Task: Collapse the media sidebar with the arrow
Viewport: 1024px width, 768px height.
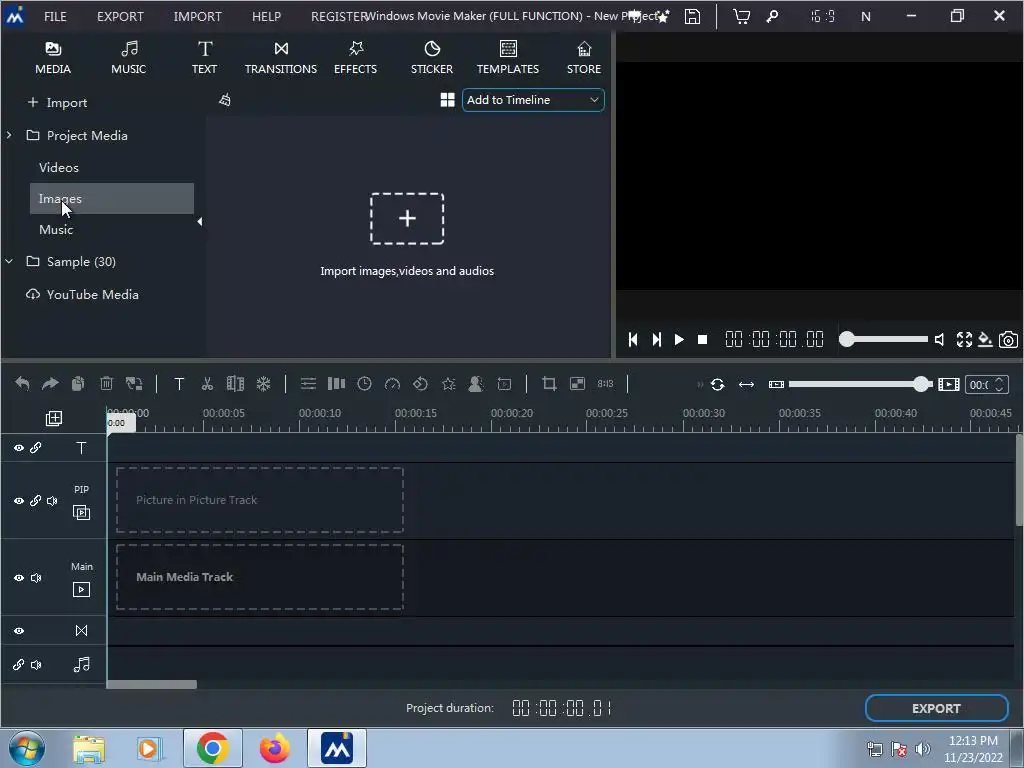Action: coord(200,221)
